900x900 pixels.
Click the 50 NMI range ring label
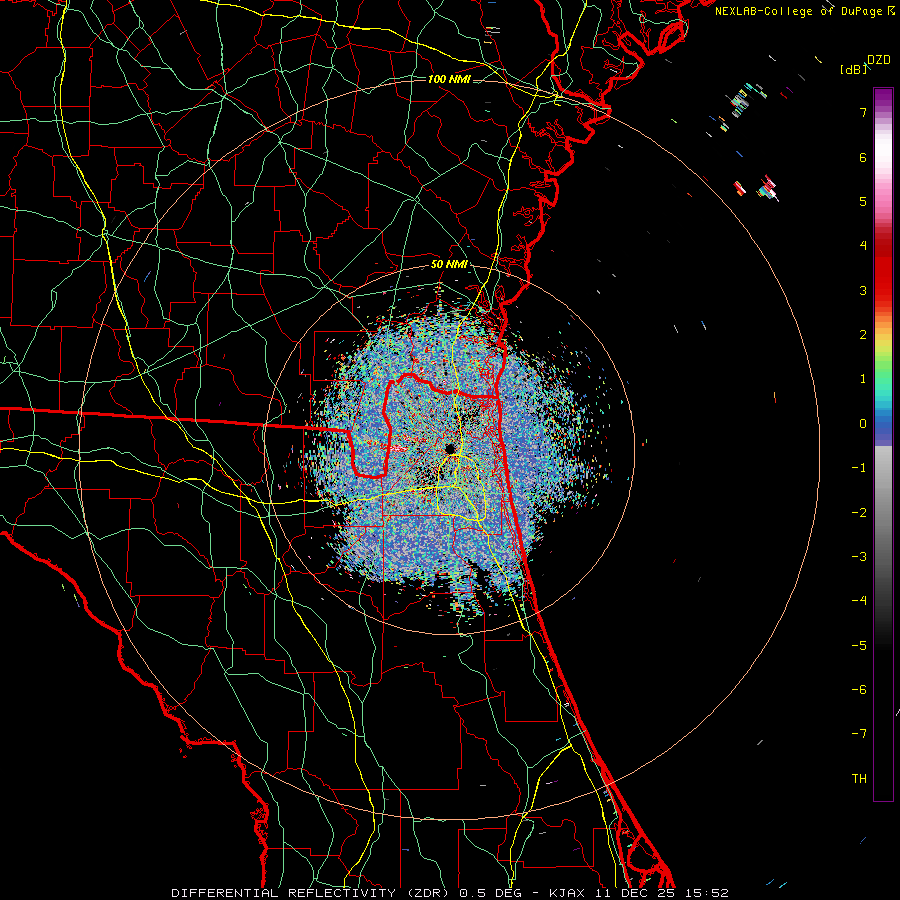[449, 264]
